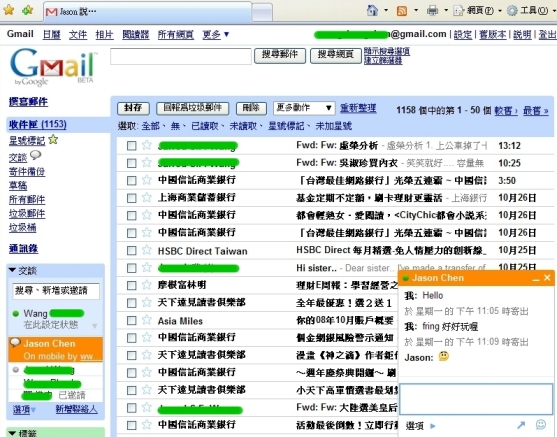The image size is (557, 437).
Task: Click the 回報為垃圾郵件 button
Action: click(x=193, y=108)
